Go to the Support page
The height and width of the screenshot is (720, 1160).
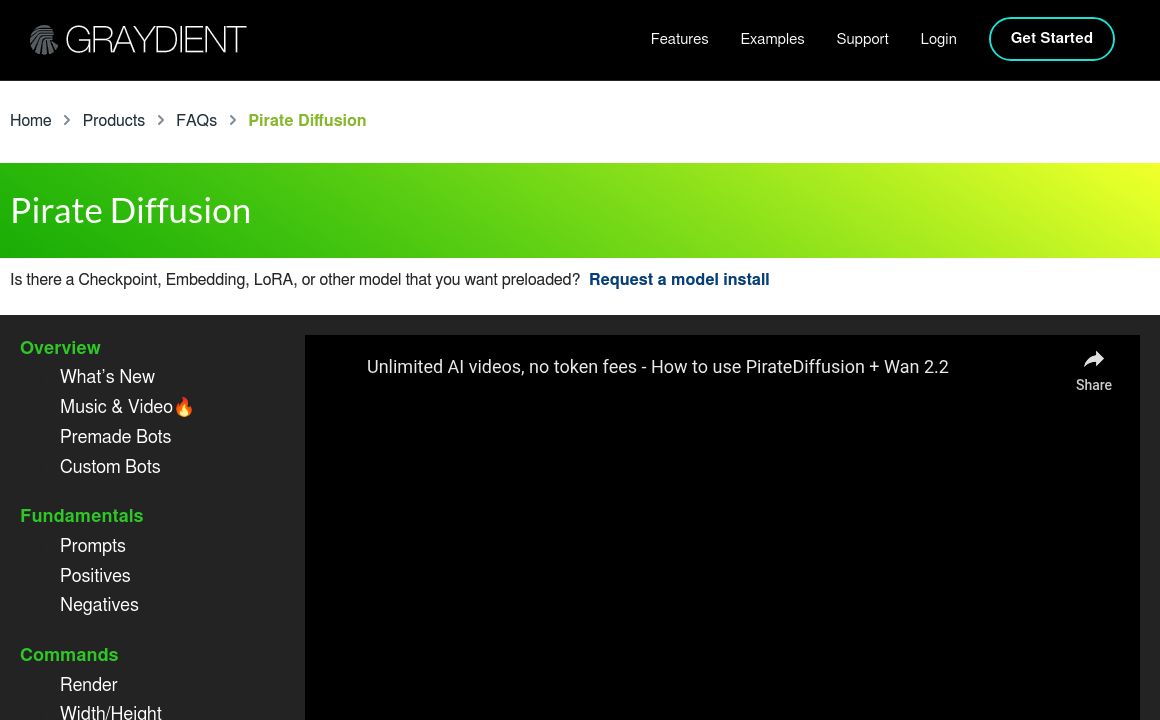click(862, 39)
